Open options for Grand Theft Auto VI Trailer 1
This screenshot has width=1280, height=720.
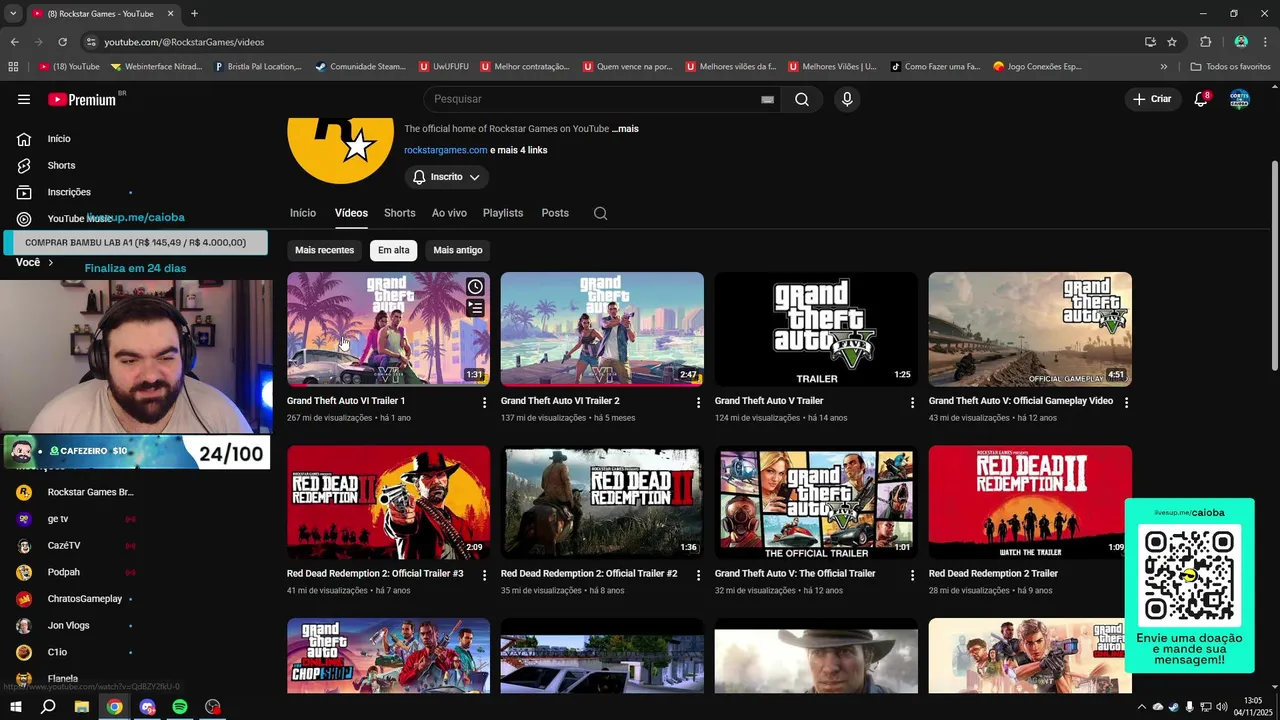[484, 402]
